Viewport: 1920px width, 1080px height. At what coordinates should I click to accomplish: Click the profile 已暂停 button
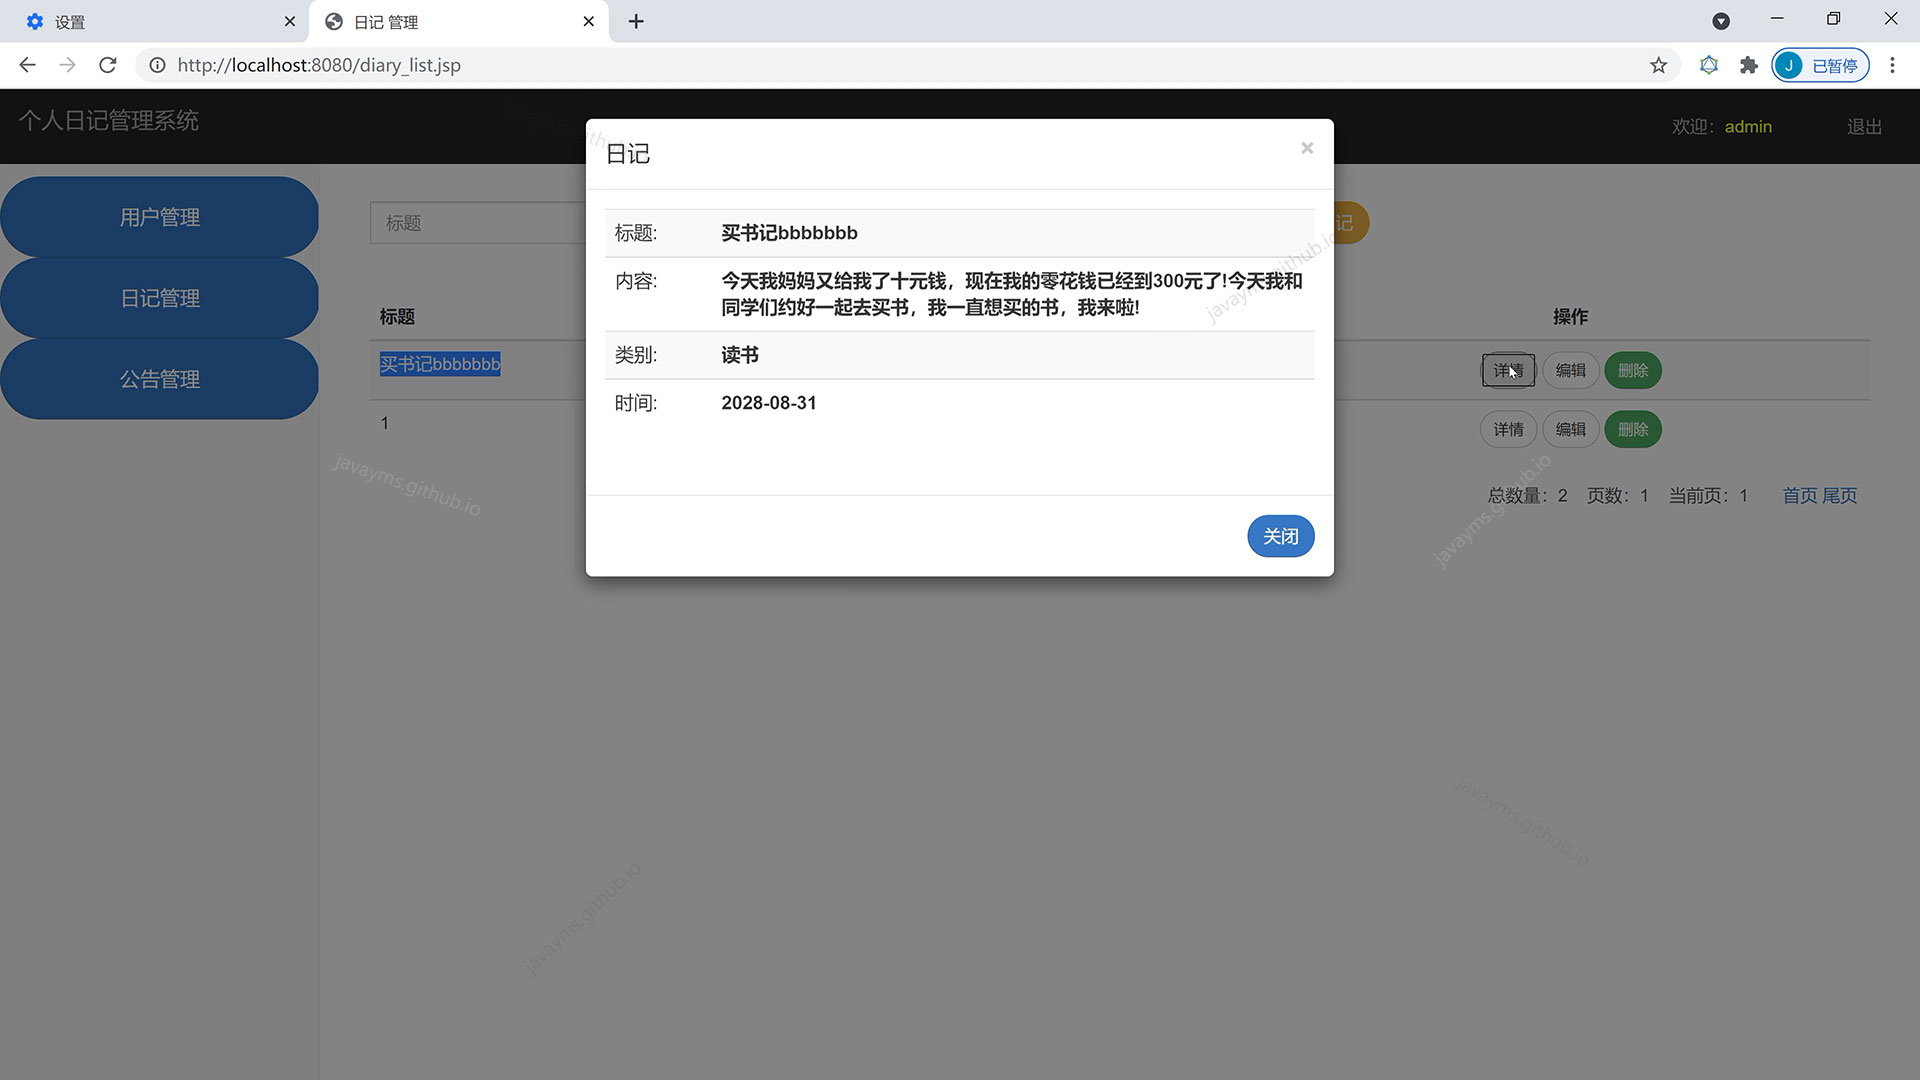tap(1820, 65)
